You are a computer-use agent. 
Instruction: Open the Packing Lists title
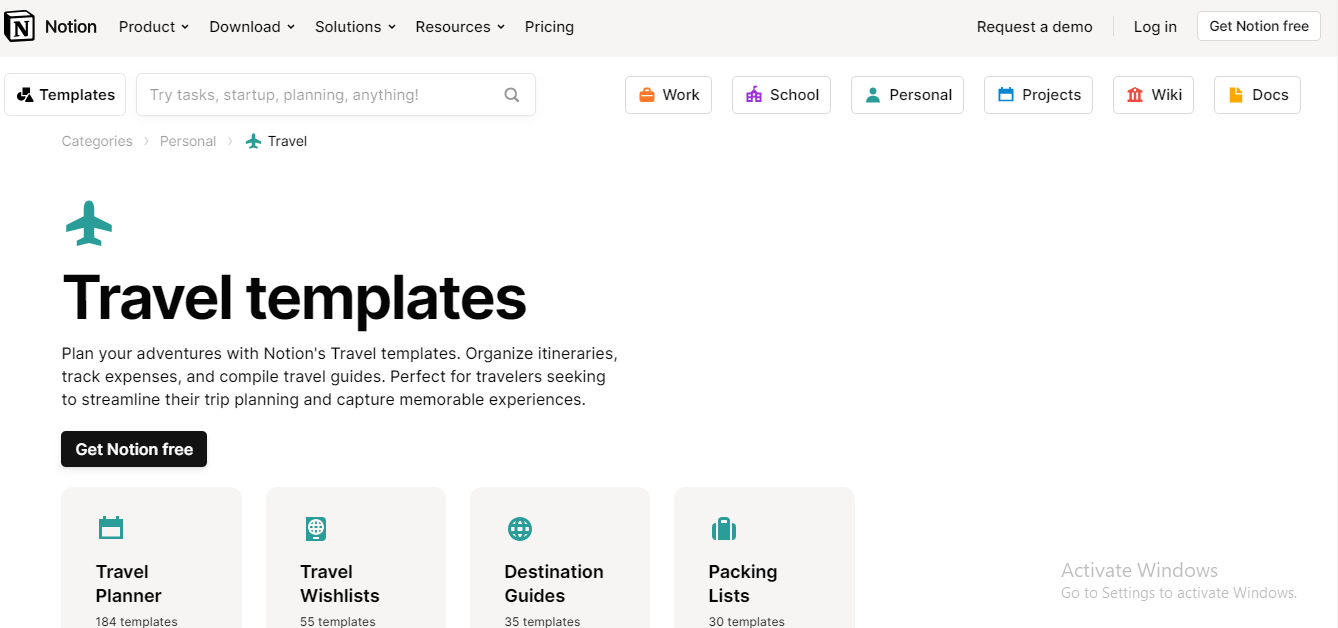click(x=743, y=584)
